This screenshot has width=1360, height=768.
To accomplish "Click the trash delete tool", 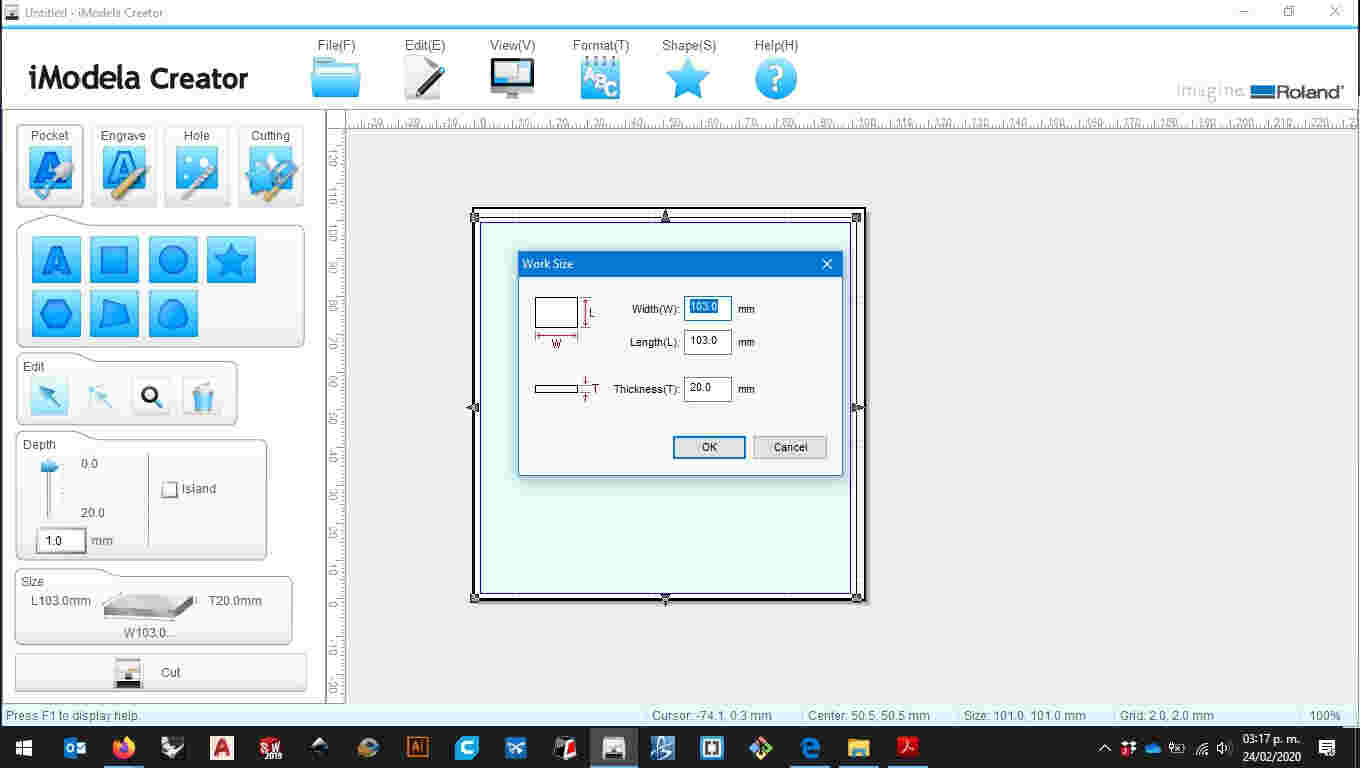I will [202, 397].
